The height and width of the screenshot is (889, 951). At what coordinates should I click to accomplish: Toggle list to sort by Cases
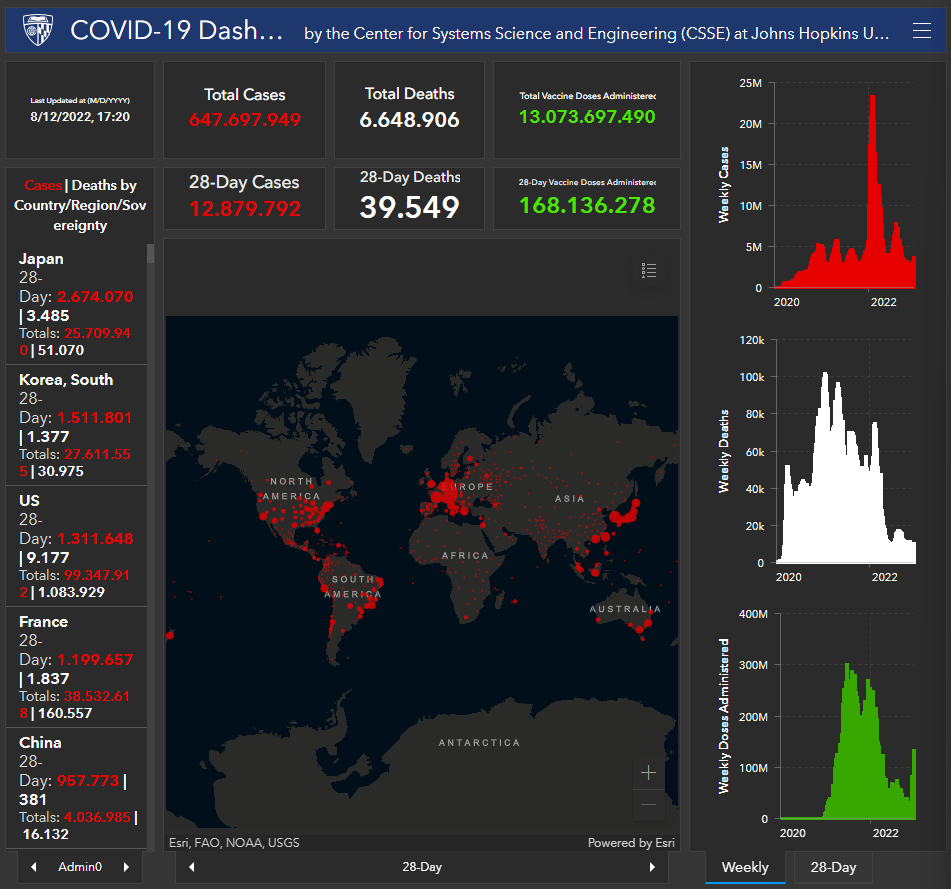[43, 185]
